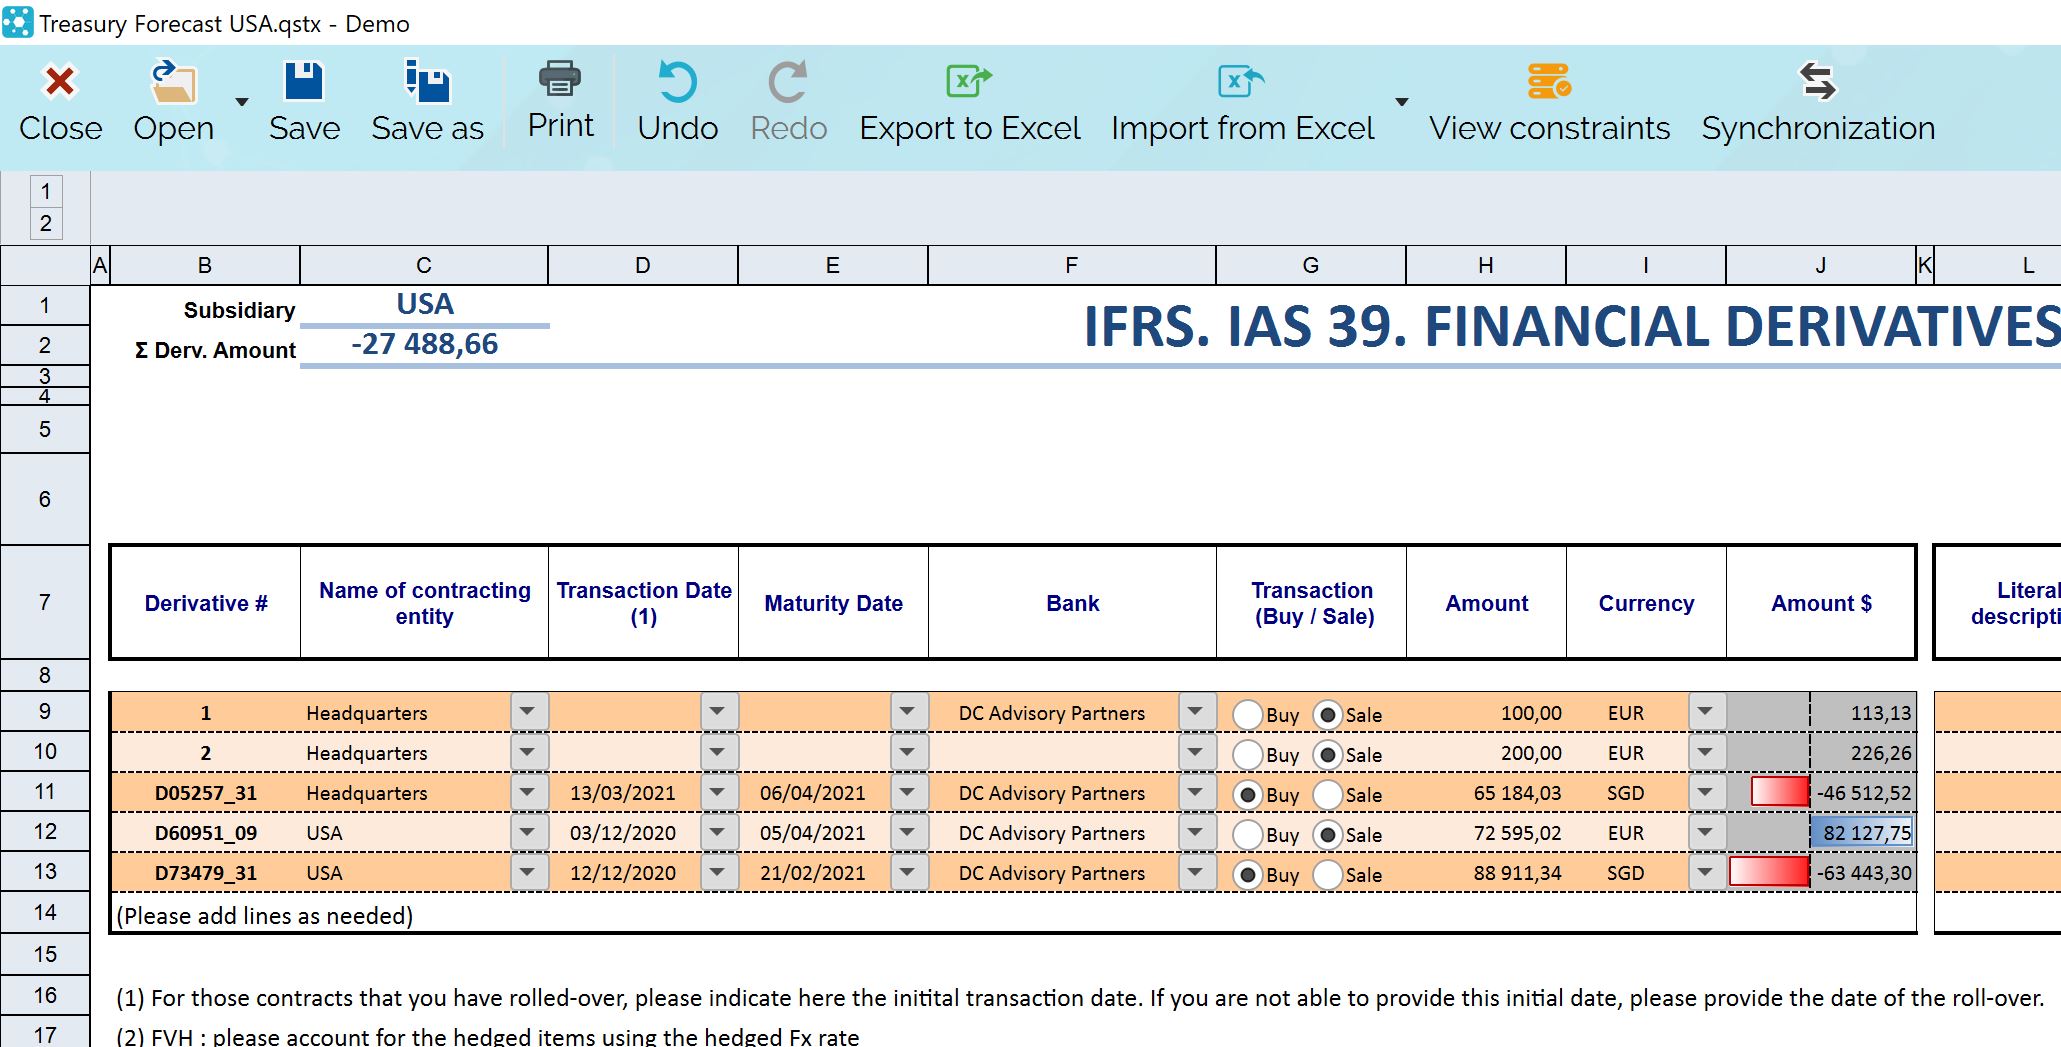Screen dimensions: 2061x1047
Task: Select column B header
Action: 205,266
